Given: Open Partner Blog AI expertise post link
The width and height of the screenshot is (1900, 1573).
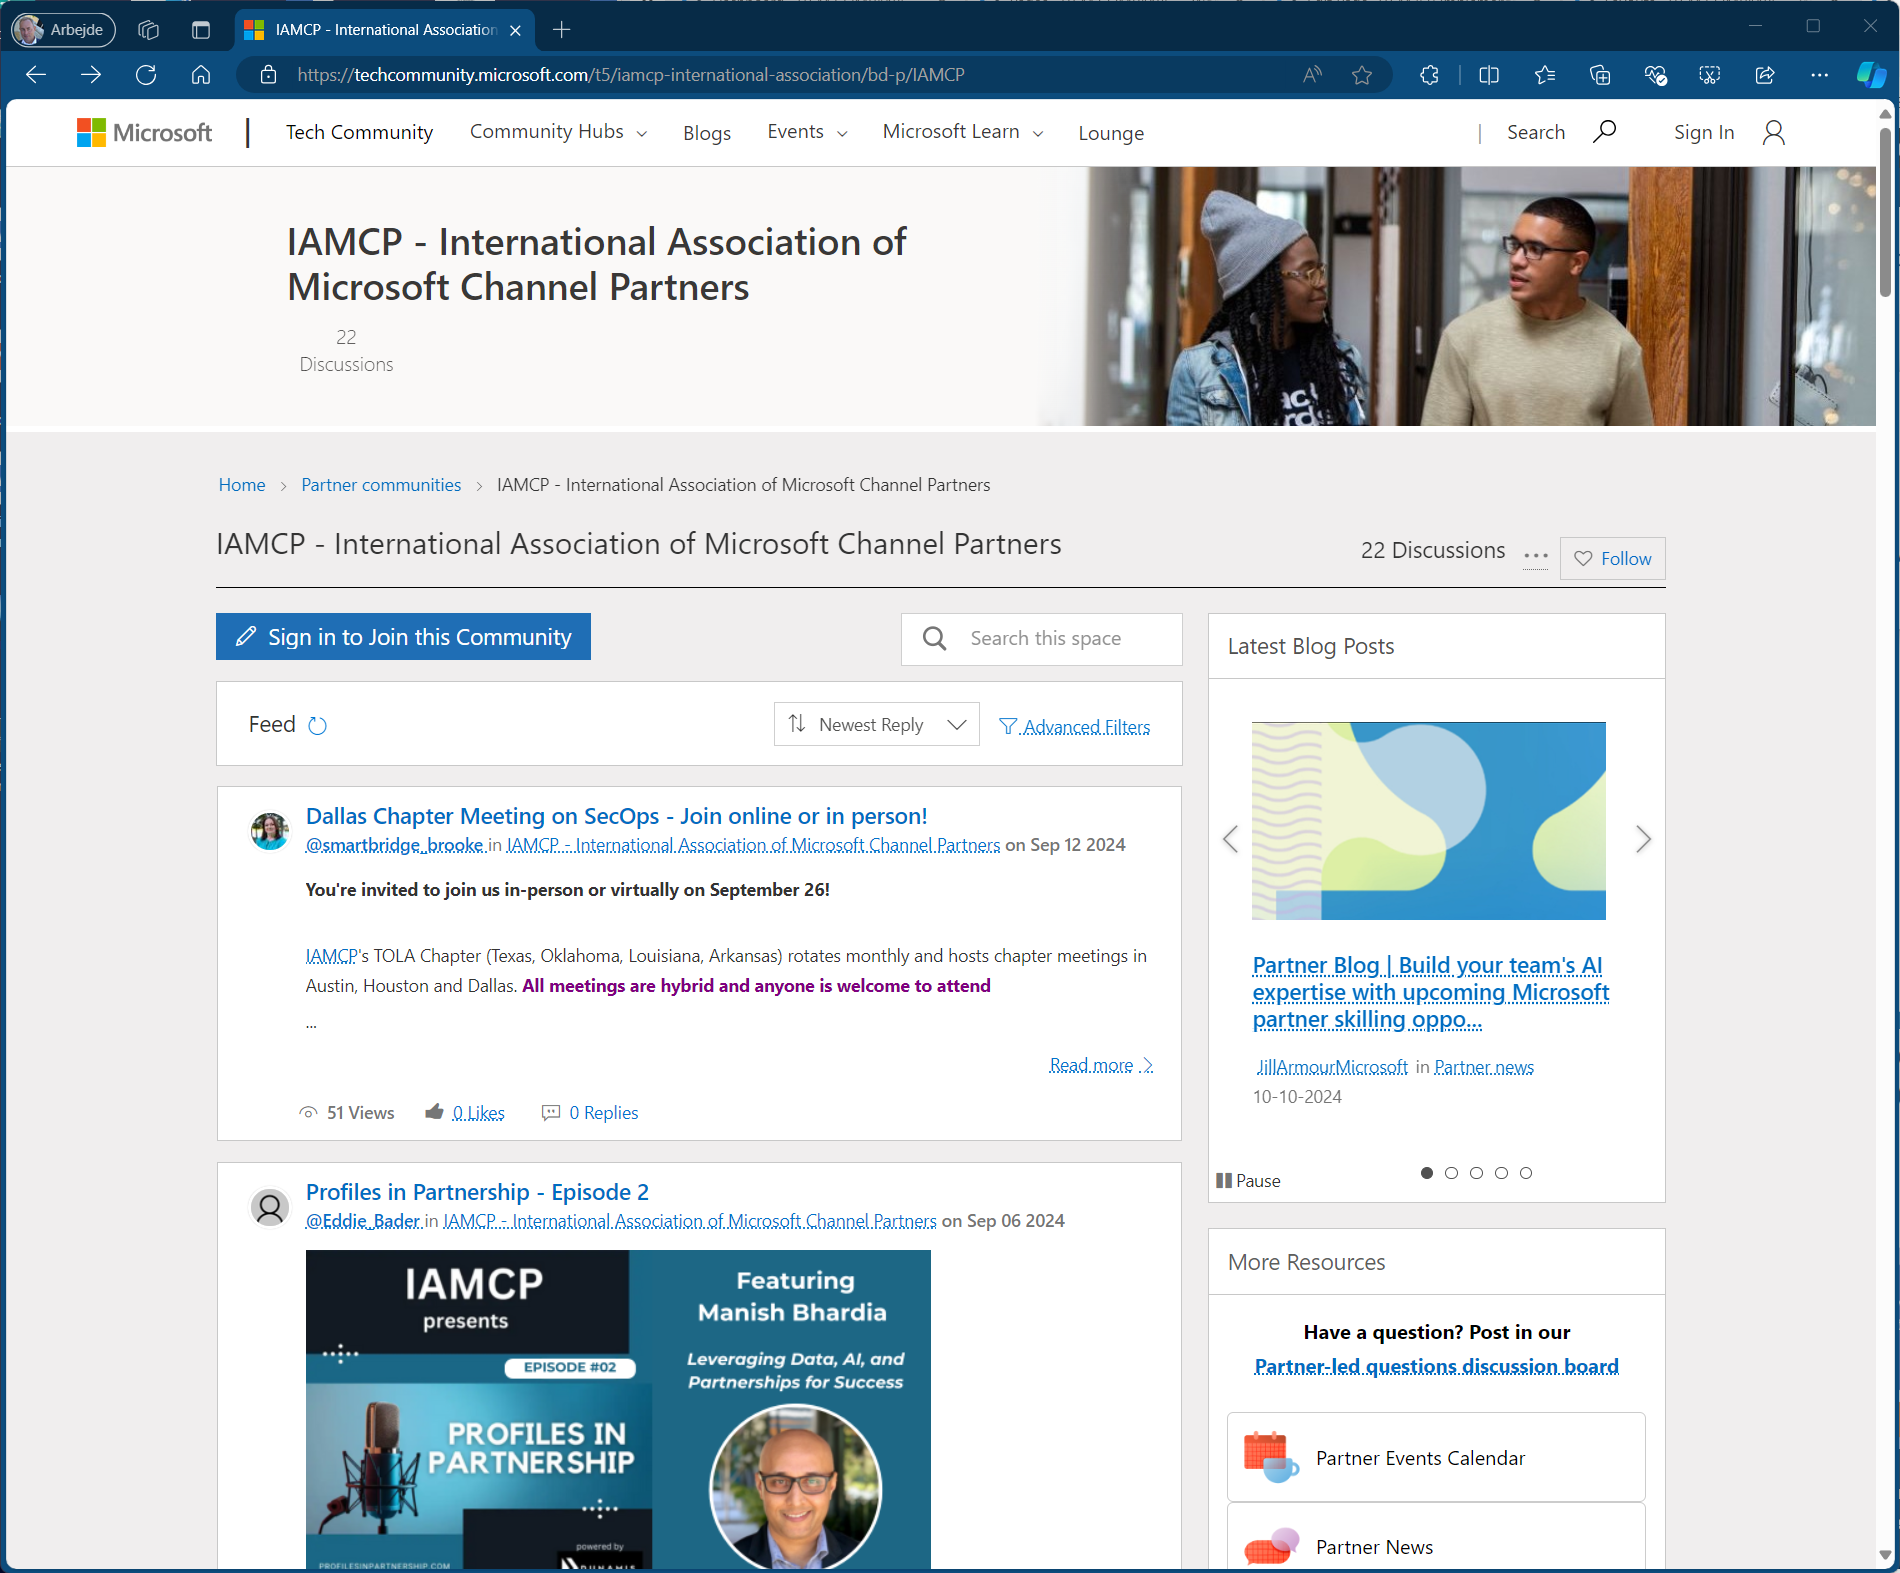Looking at the screenshot, I should pos(1431,992).
